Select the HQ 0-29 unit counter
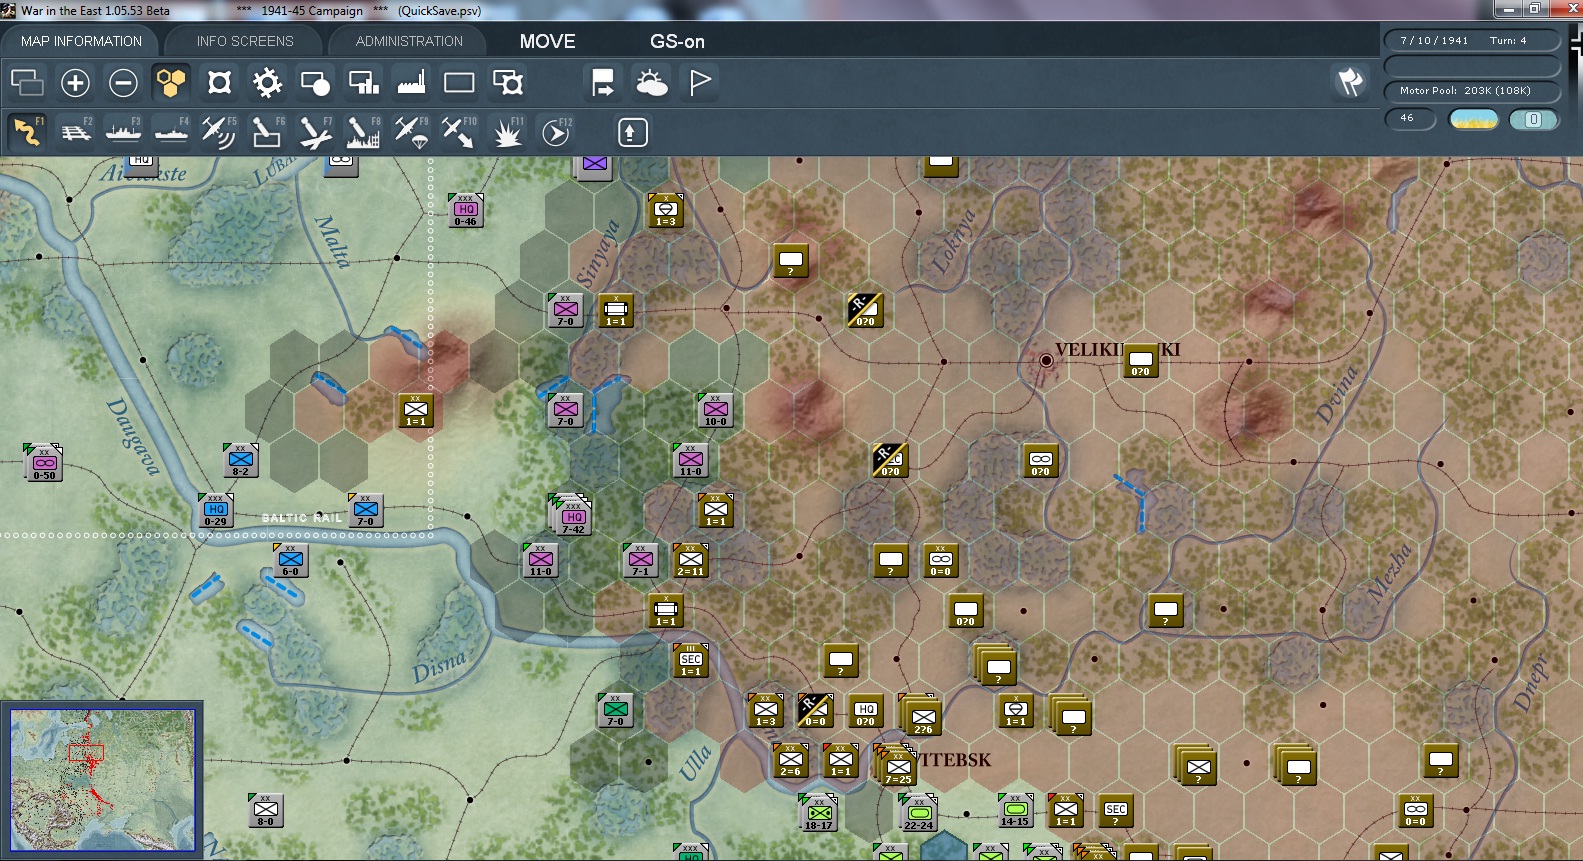This screenshot has height=861, width=1583. [x=216, y=510]
